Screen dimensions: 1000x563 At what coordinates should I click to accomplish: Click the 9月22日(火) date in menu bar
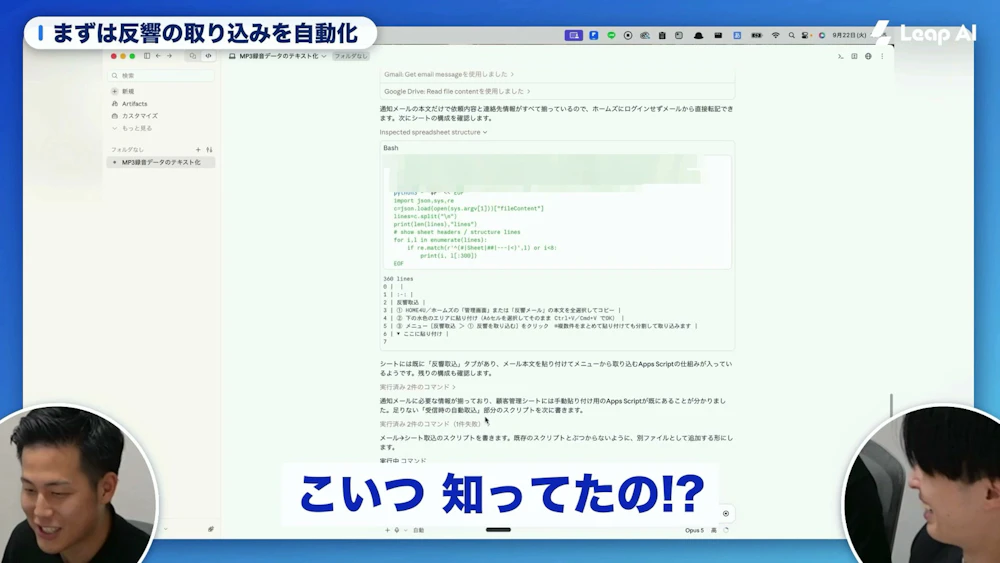click(x=849, y=36)
